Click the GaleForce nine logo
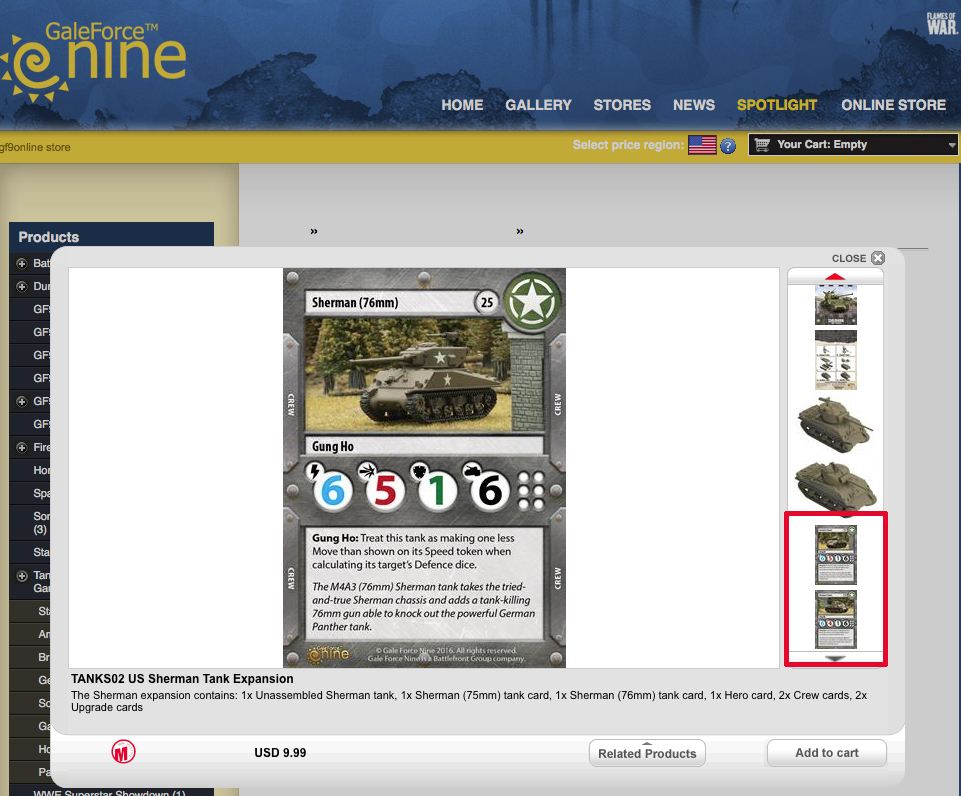Image resolution: width=961 pixels, height=796 pixels. click(x=94, y=61)
